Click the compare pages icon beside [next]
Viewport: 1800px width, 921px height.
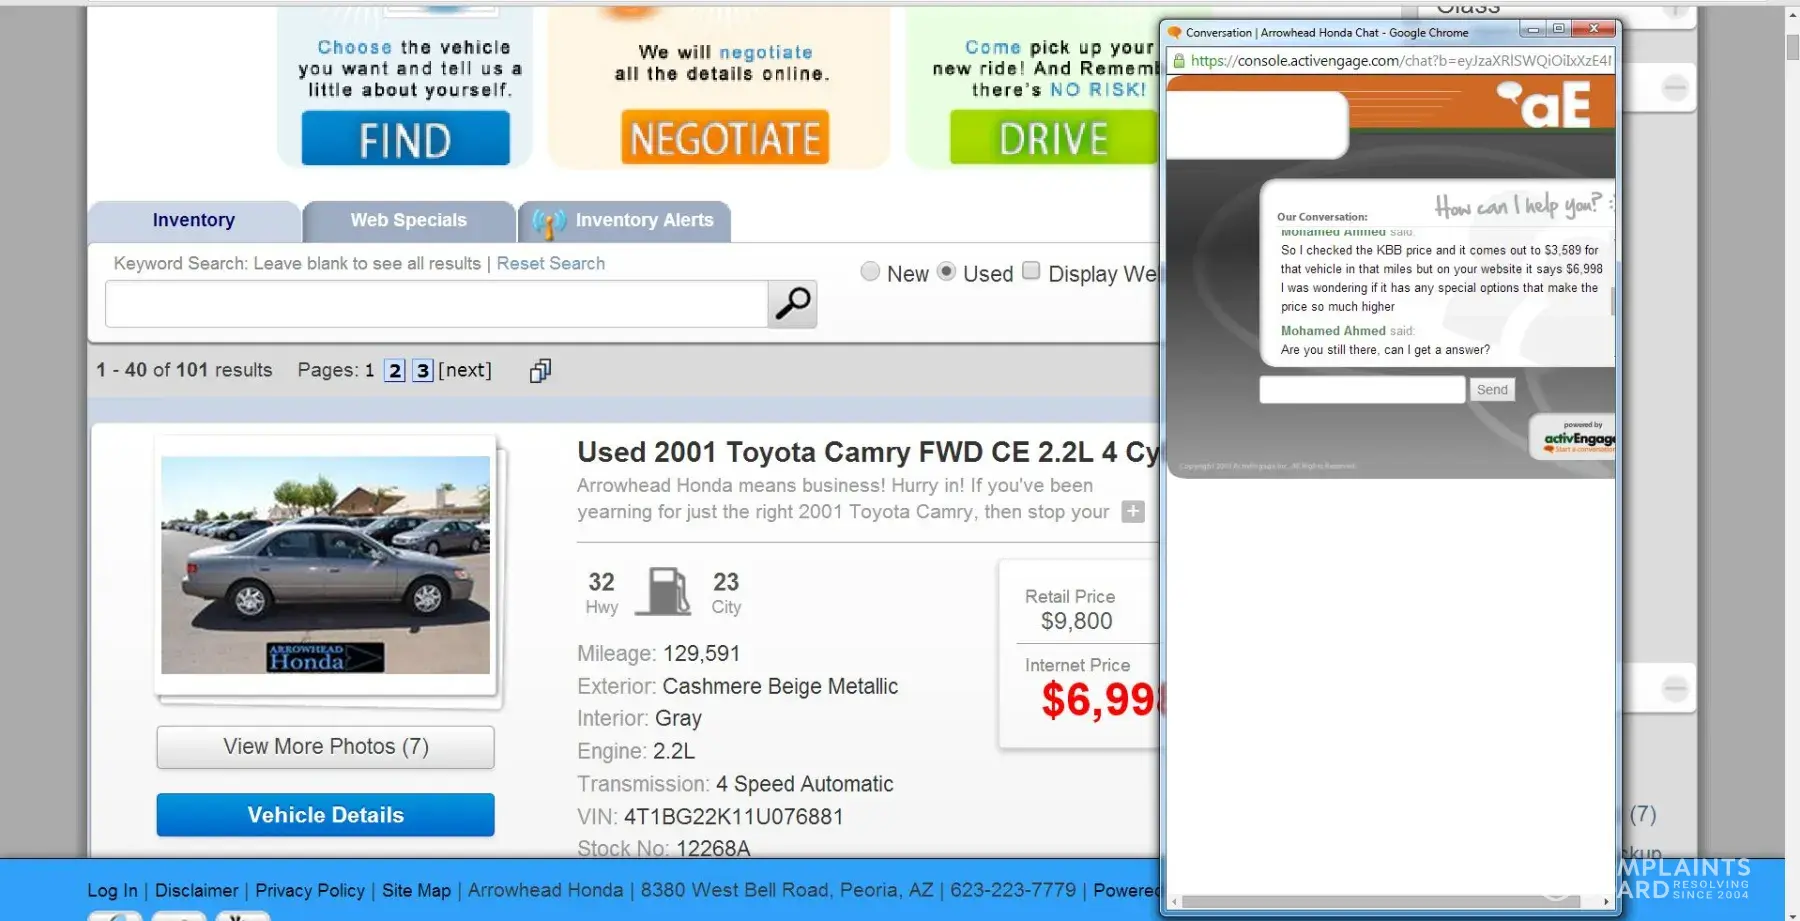540,371
